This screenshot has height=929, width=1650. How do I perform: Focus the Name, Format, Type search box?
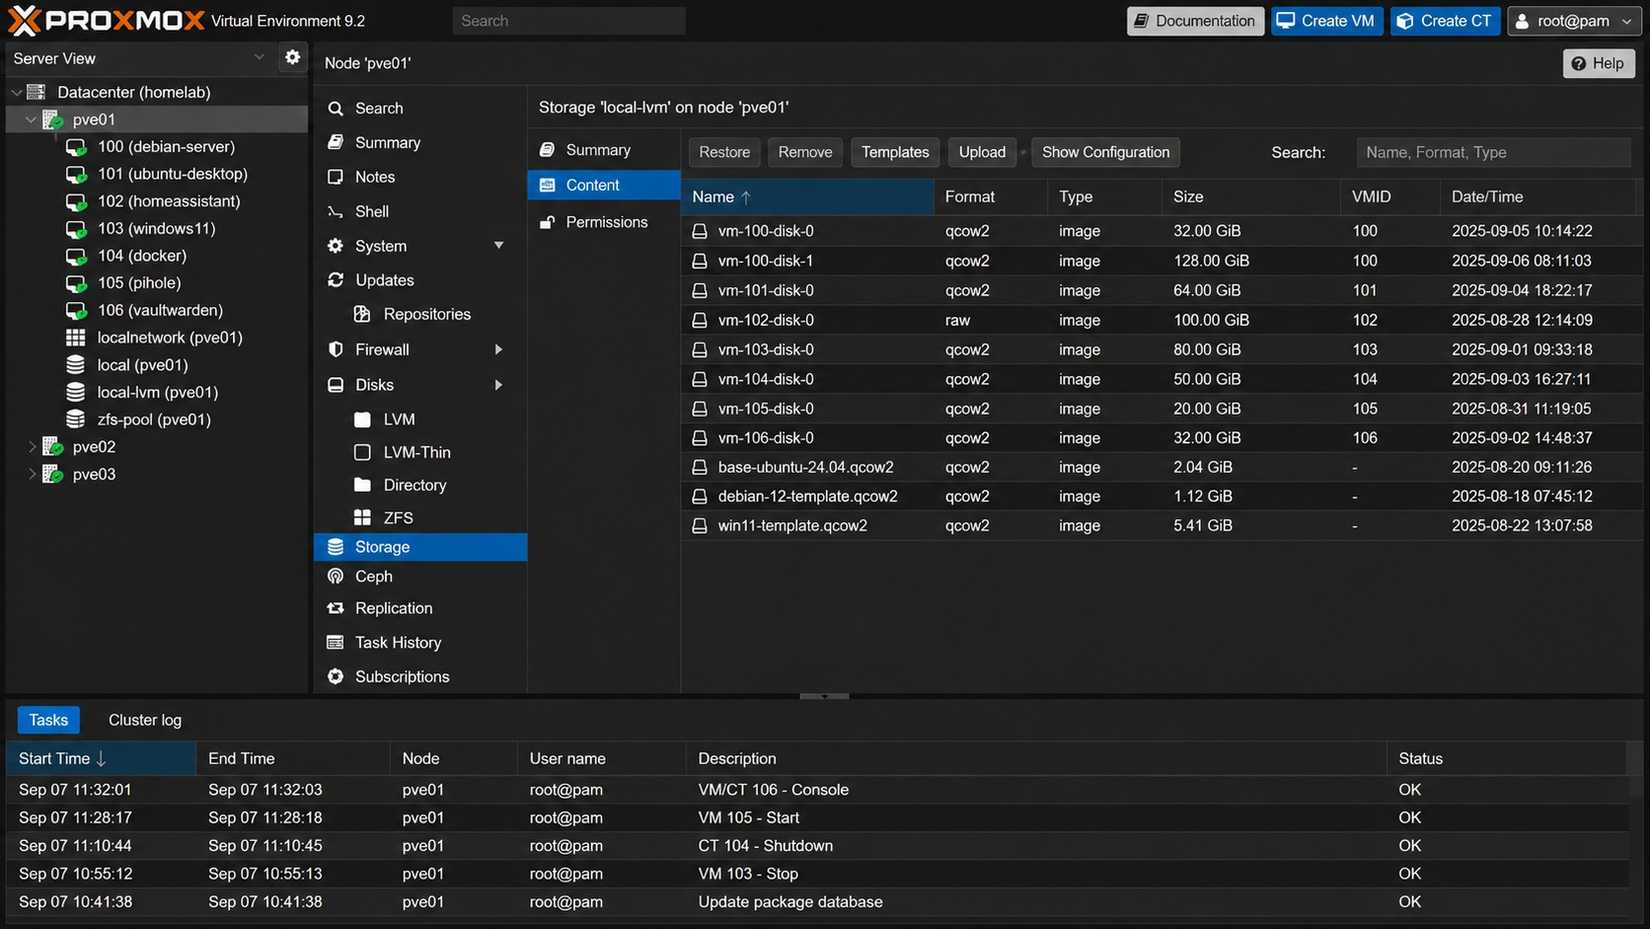(x=1493, y=152)
